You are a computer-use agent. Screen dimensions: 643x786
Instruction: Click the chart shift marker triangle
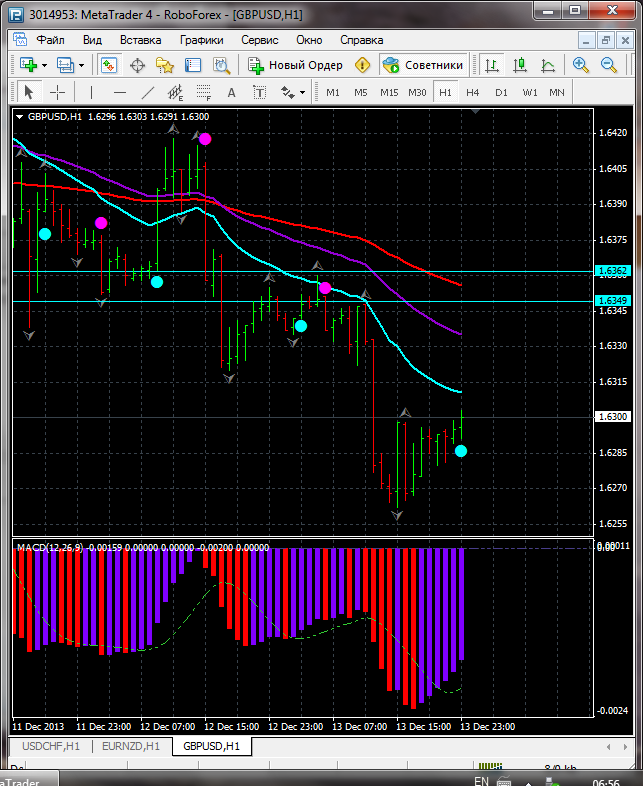(475, 111)
